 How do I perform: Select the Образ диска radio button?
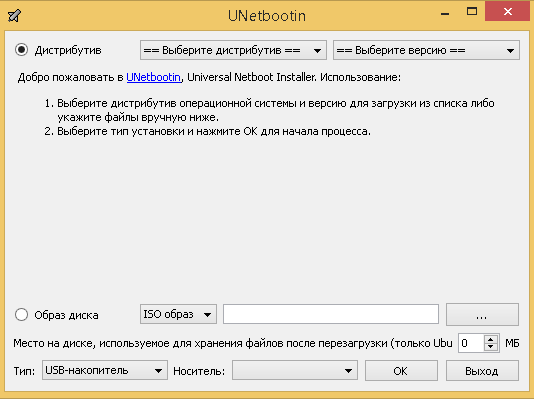(21, 314)
